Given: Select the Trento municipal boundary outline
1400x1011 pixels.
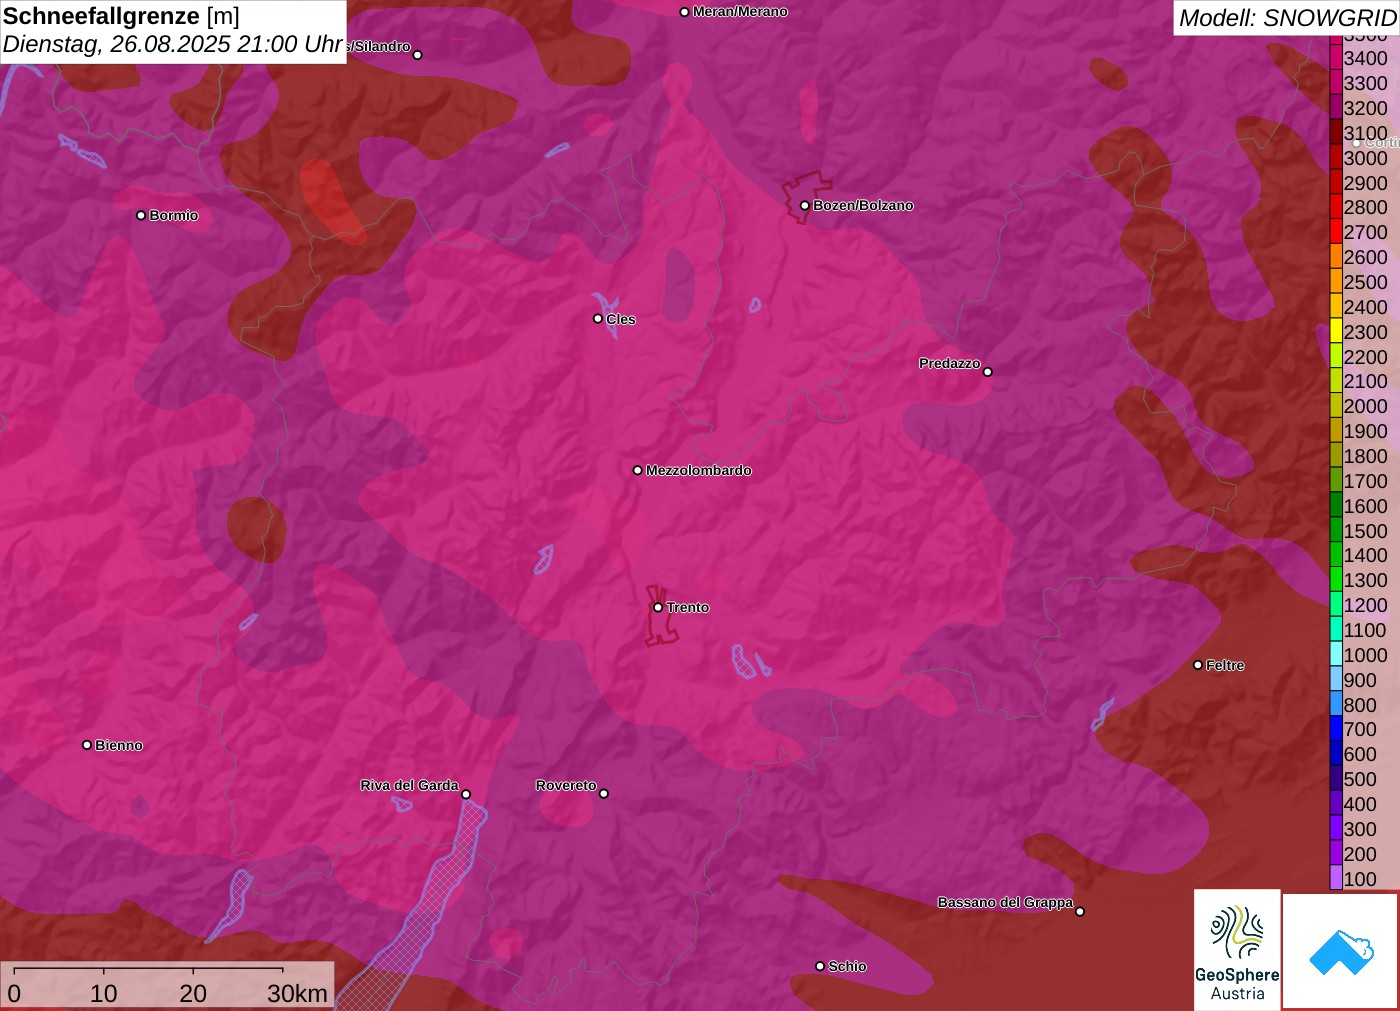Looking at the screenshot, I should click(660, 616).
